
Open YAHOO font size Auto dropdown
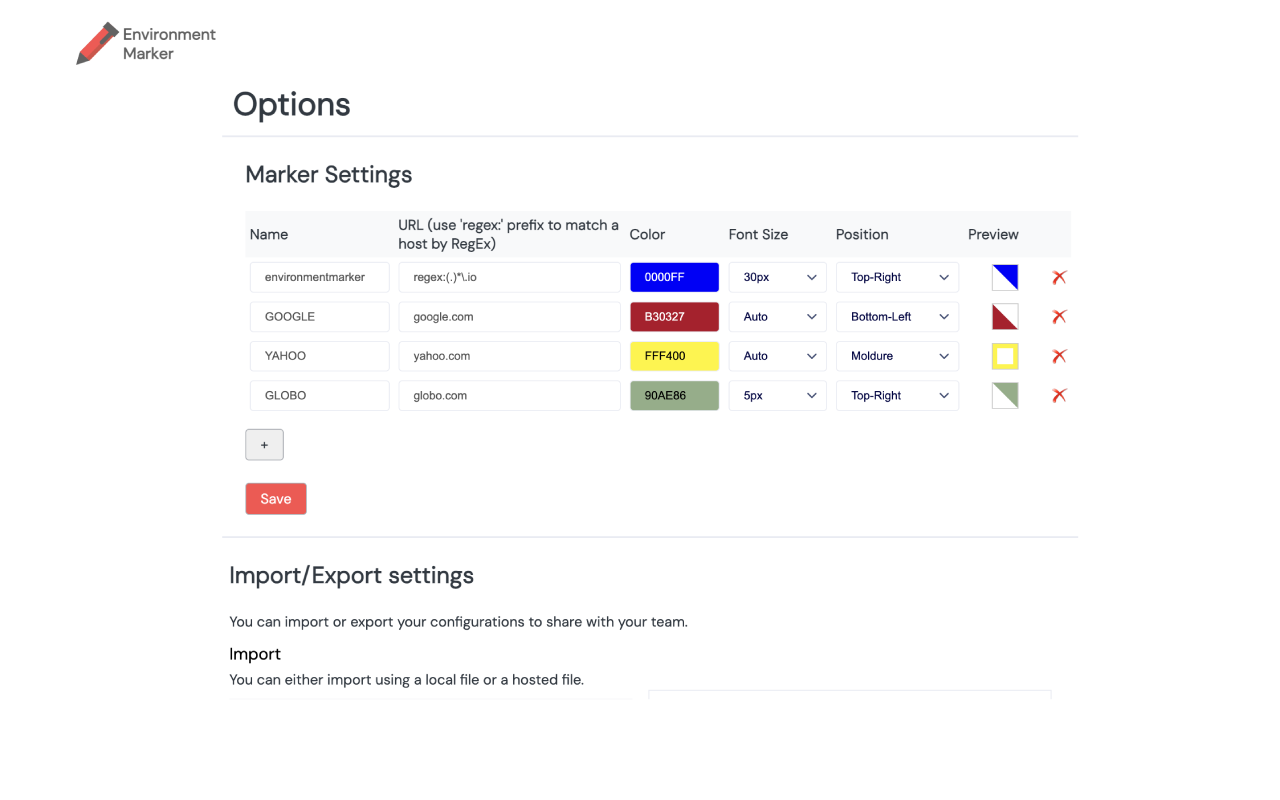(x=777, y=356)
